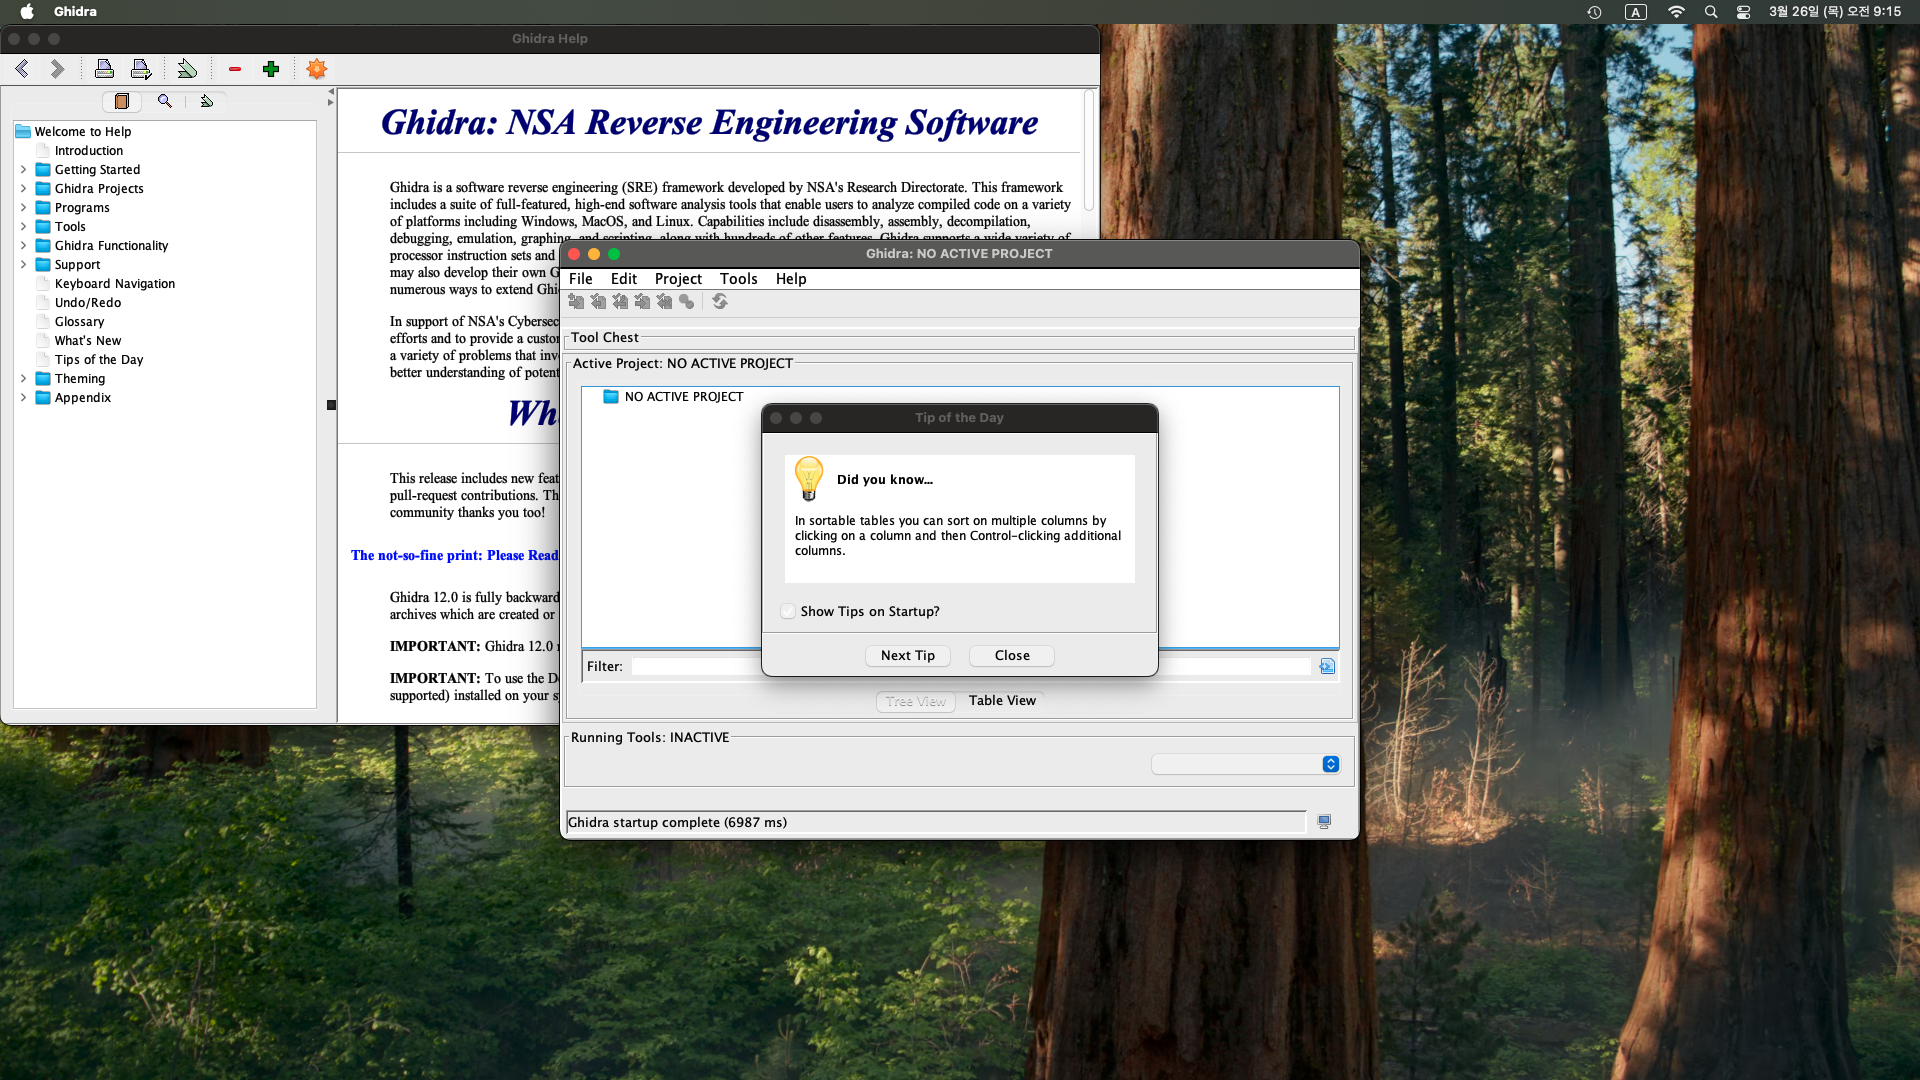Click the Next Tip button
This screenshot has width=1920, height=1080.
(x=907, y=656)
